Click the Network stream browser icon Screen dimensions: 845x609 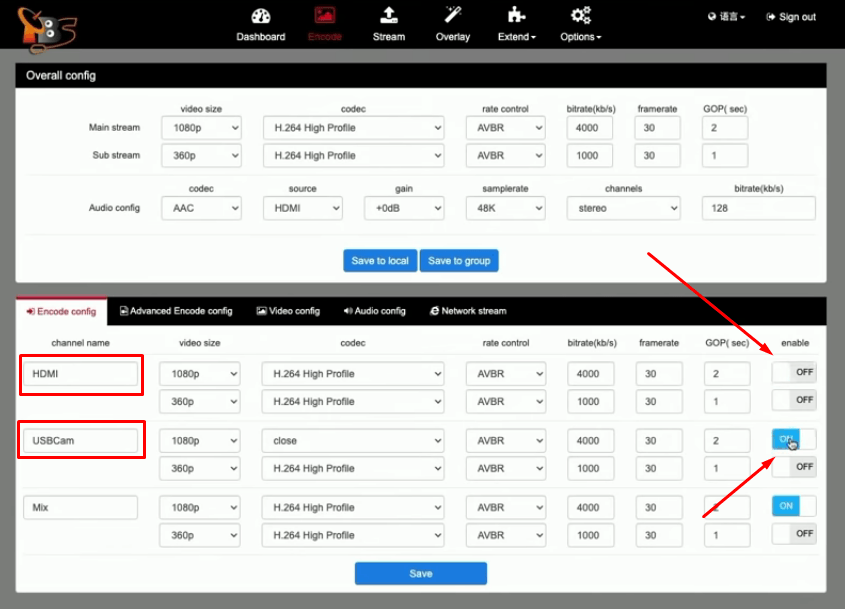[x=434, y=311]
